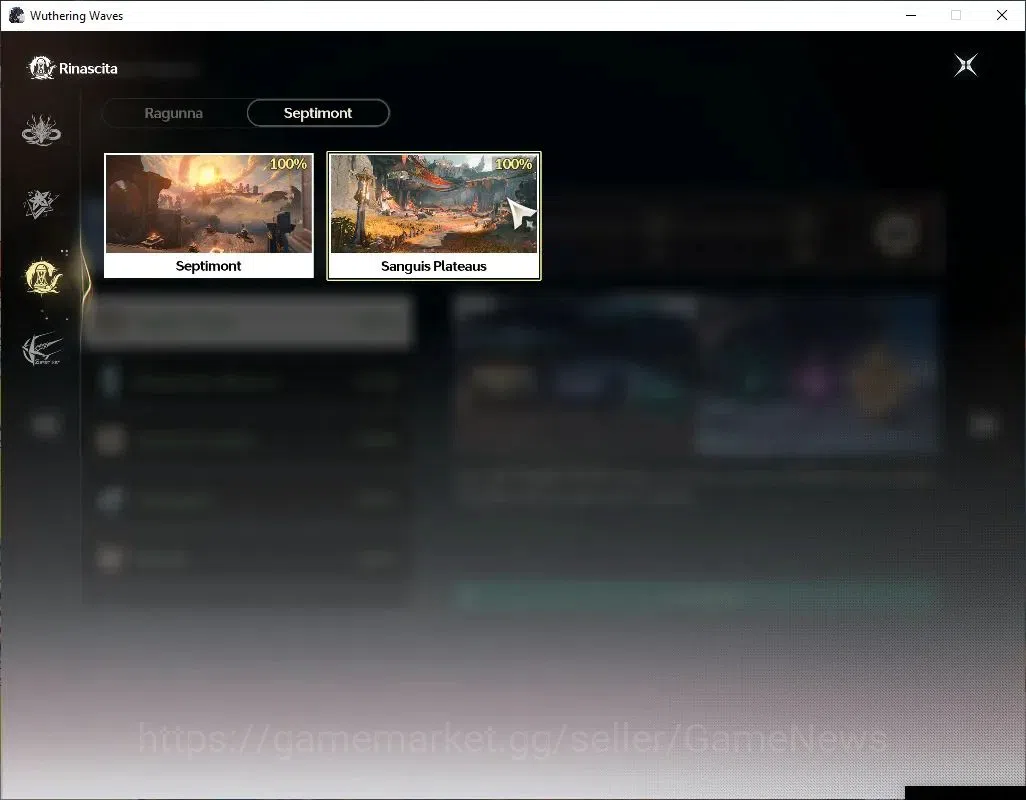Open the Septimont area card
This screenshot has width=1026, height=800.
tap(209, 216)
